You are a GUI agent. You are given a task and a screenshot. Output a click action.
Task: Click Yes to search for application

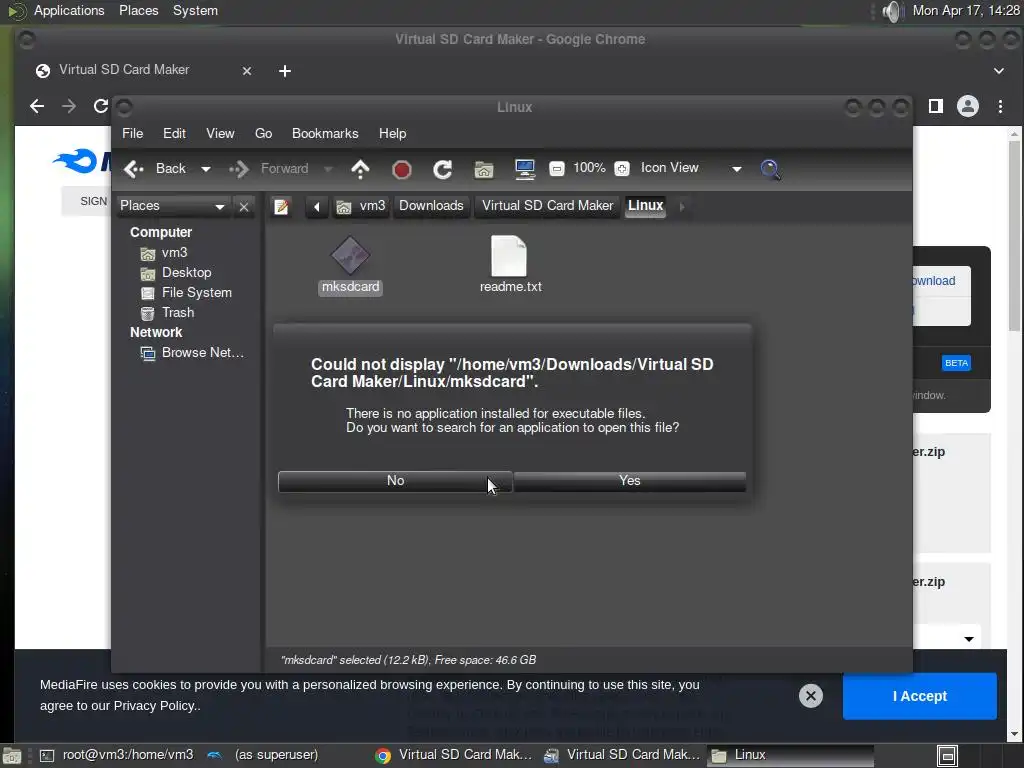click(630, 481)
